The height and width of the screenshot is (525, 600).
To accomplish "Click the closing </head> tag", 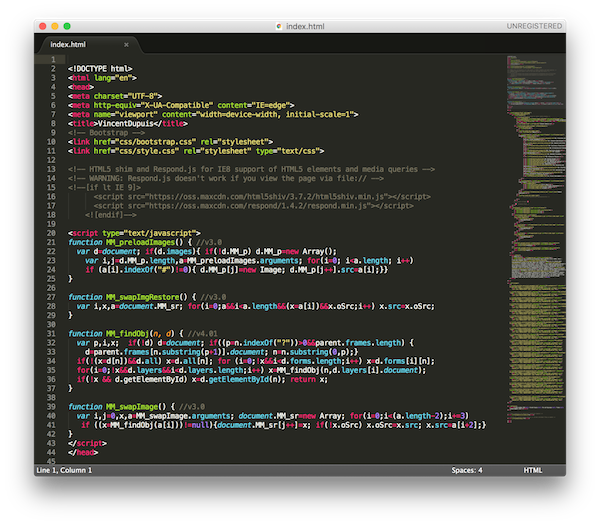I will (83, 452).
